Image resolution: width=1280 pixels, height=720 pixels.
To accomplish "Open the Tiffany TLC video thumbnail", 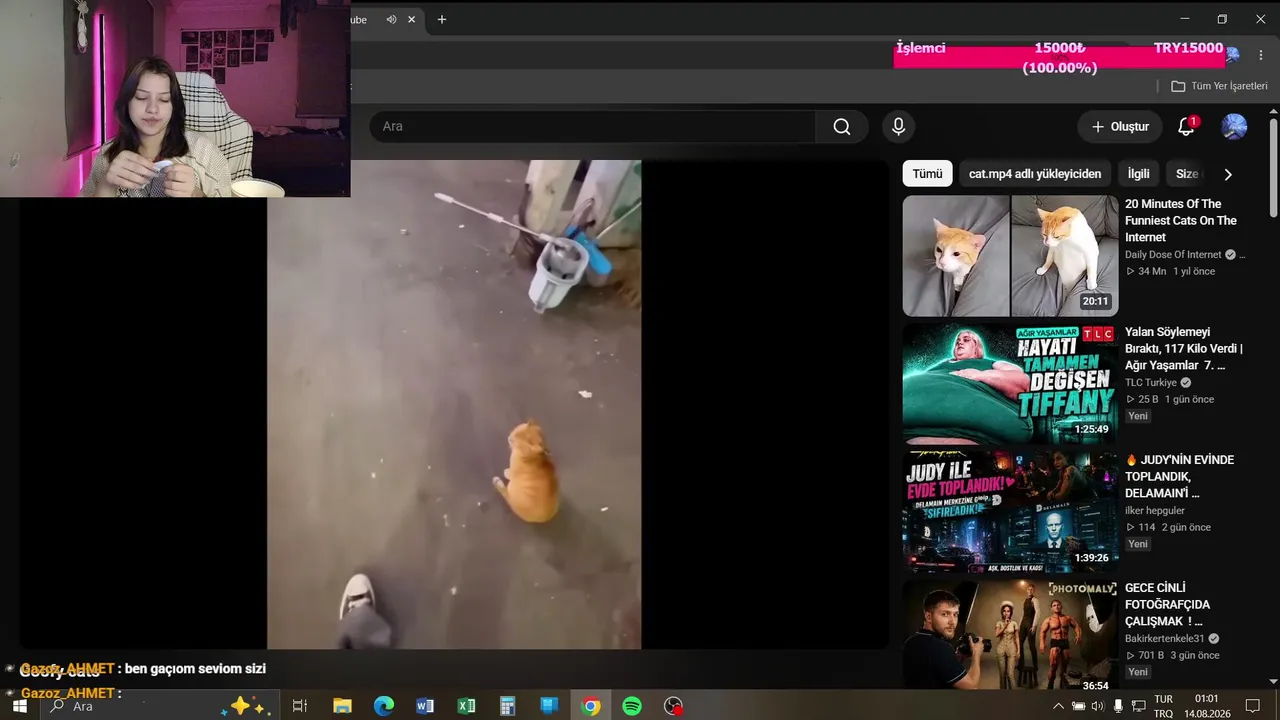I will coord(1010,384).
